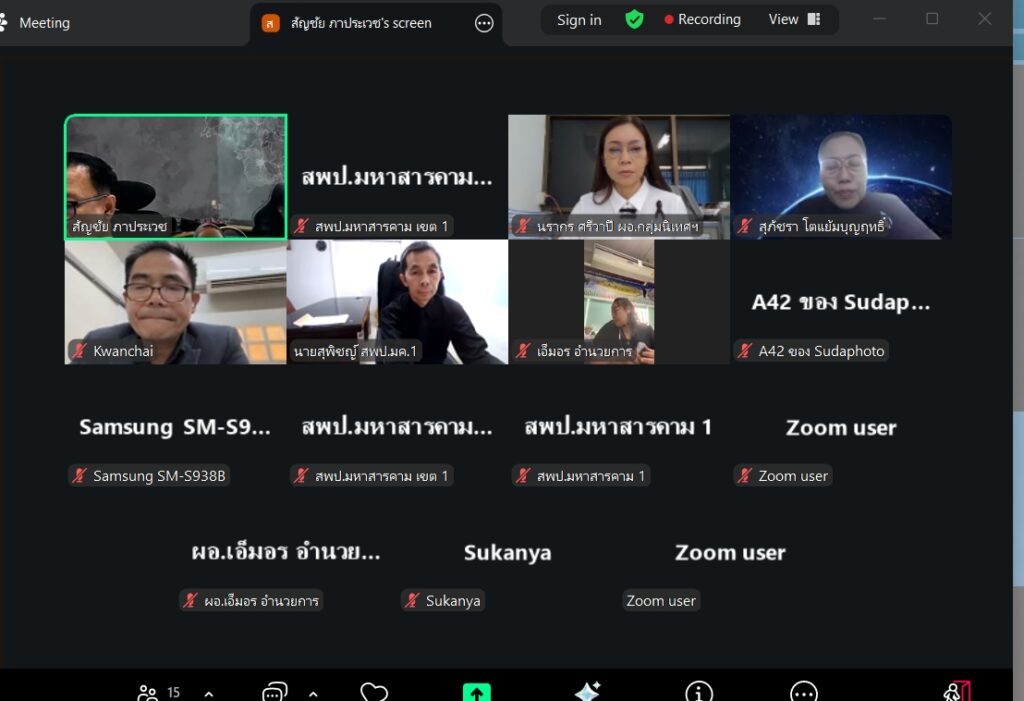The width and height of the screenshot is (1024, 701).
Task: Click the Recording indicator
Action: pos(703,20)
